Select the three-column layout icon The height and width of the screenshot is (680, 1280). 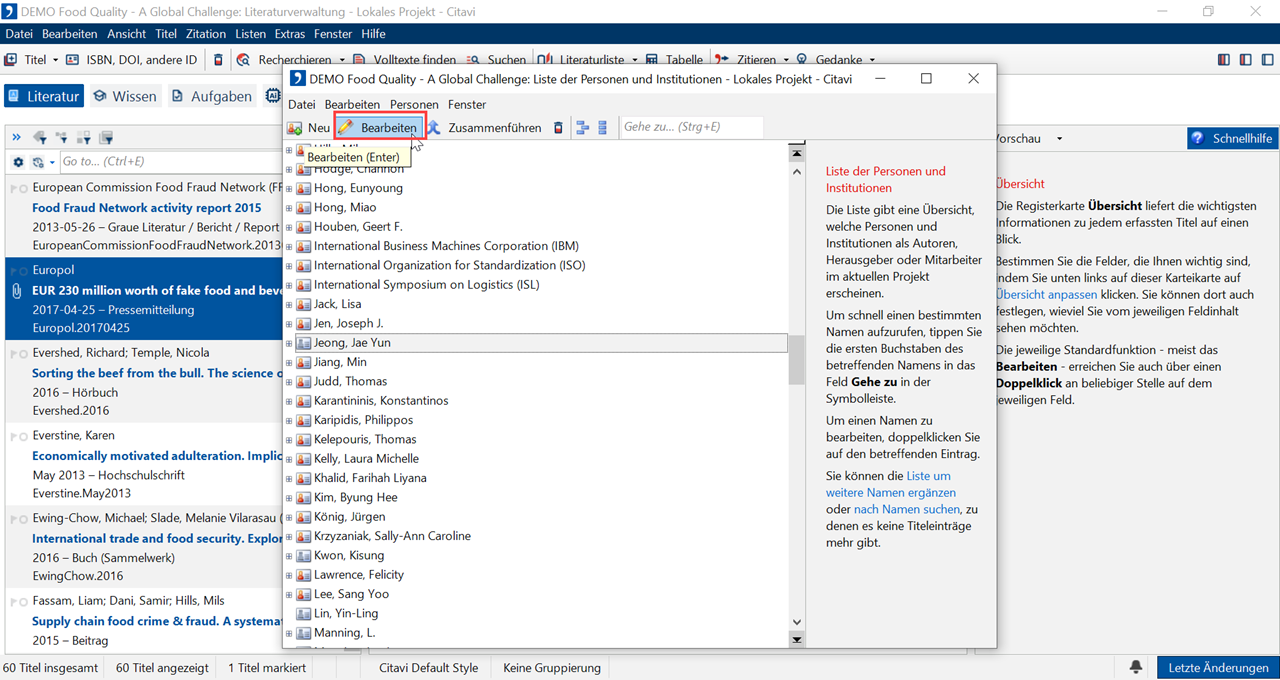pyautogui.click(x=1223, y=60)
